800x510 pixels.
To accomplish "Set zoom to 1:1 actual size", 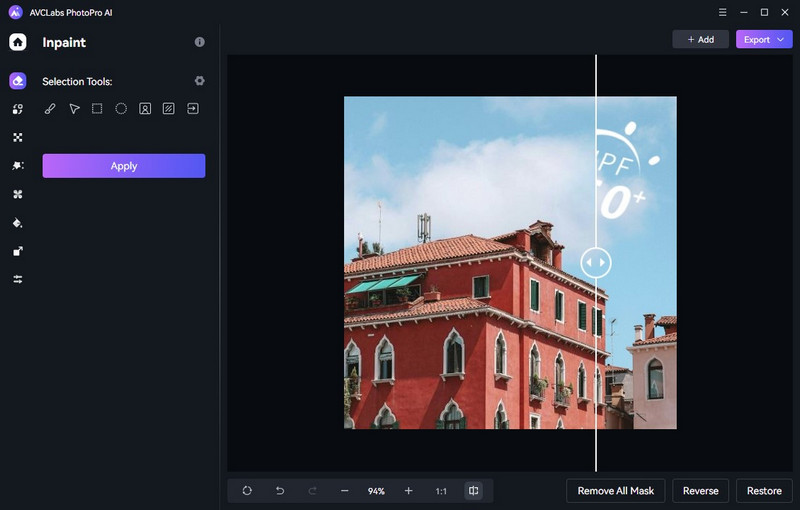I will tap(441, 491).
